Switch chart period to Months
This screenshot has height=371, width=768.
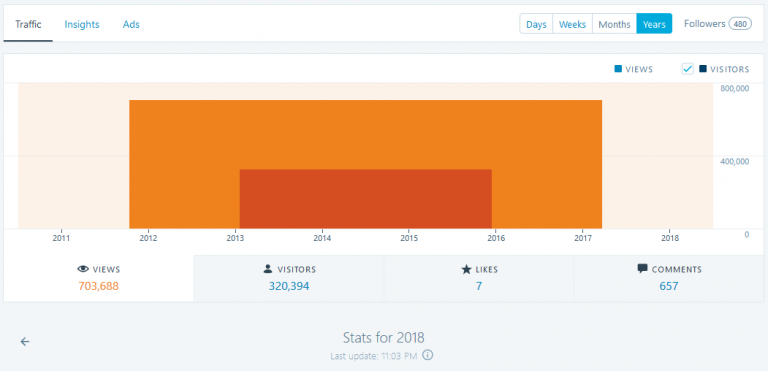(x=614, y=24)
